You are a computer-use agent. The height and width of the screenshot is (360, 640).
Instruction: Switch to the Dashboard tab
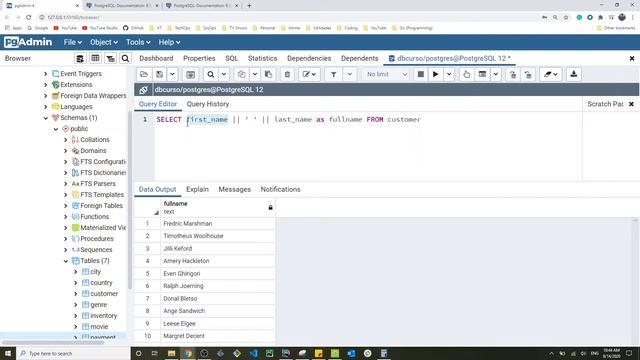pos(156,58)
